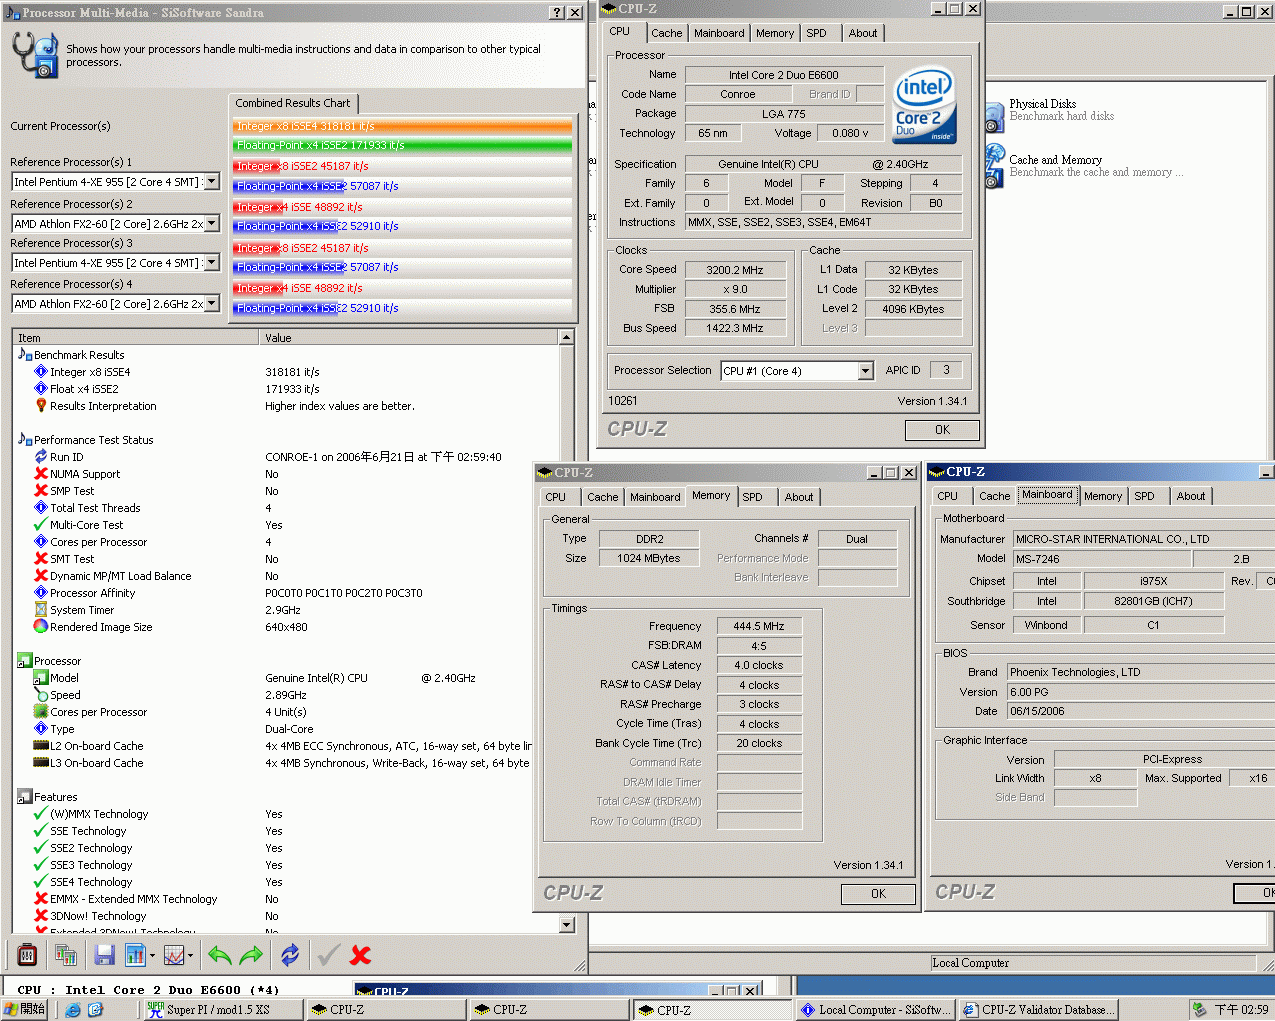Open Reference Processor 3 dropdown
Viewport: 1275px width, 1021px height.
click(212, 262)
